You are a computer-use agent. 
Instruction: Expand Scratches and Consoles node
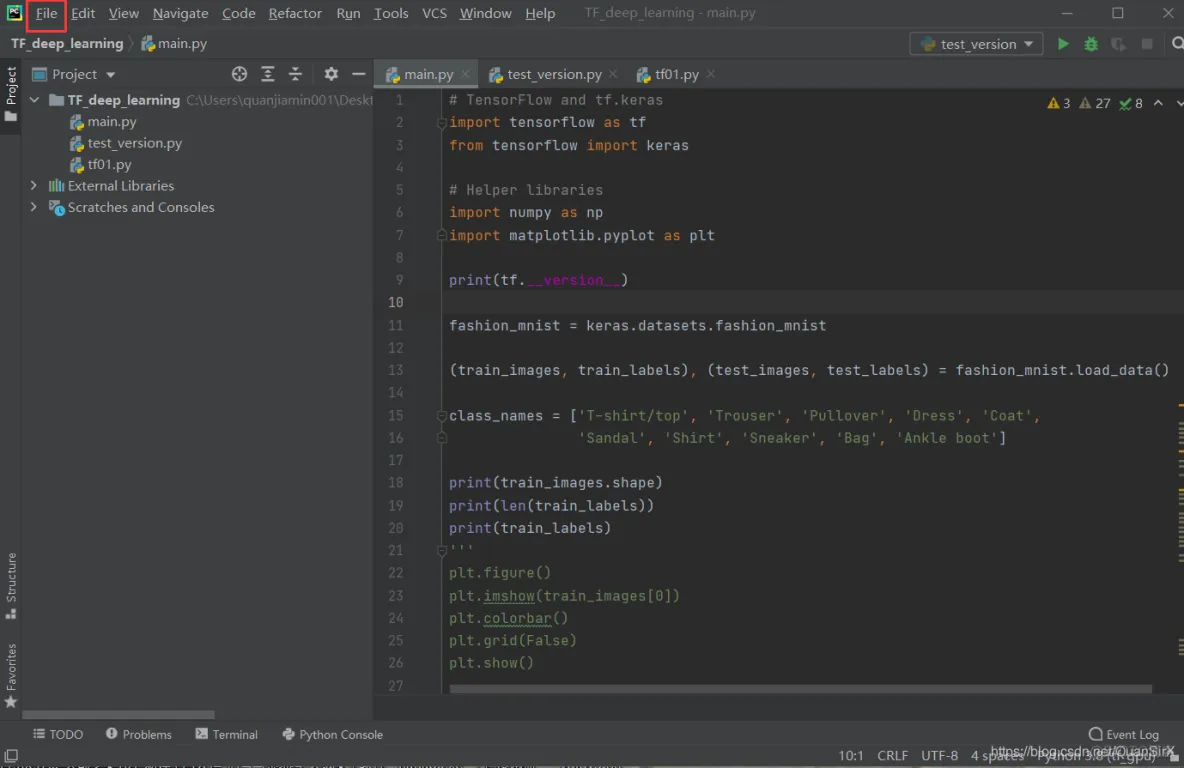[x=34, y=207]
